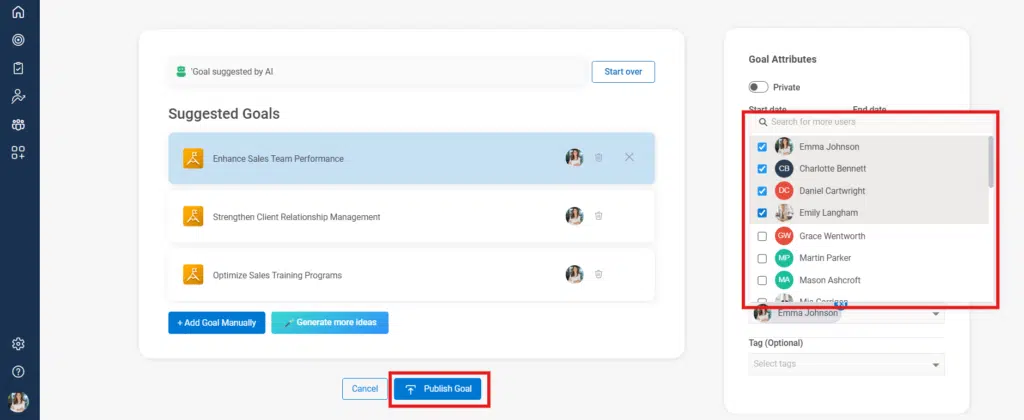Click Martin Parker's MP avatar

coord(784,258)
